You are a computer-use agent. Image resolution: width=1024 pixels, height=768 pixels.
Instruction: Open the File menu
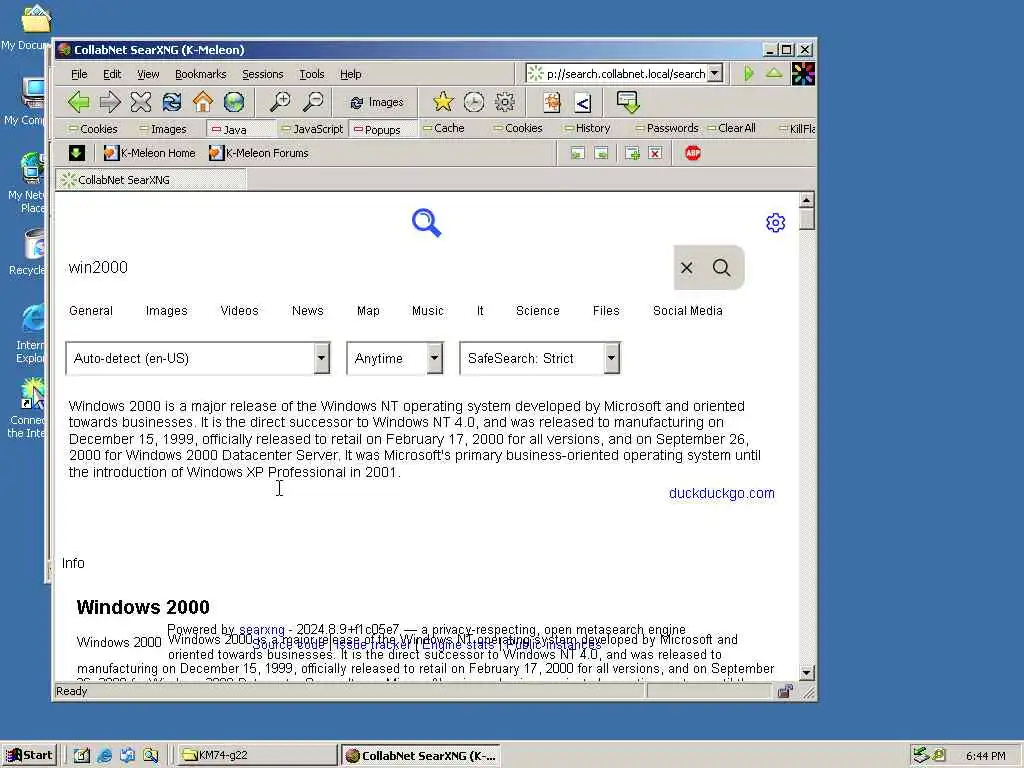pos(79,74)
